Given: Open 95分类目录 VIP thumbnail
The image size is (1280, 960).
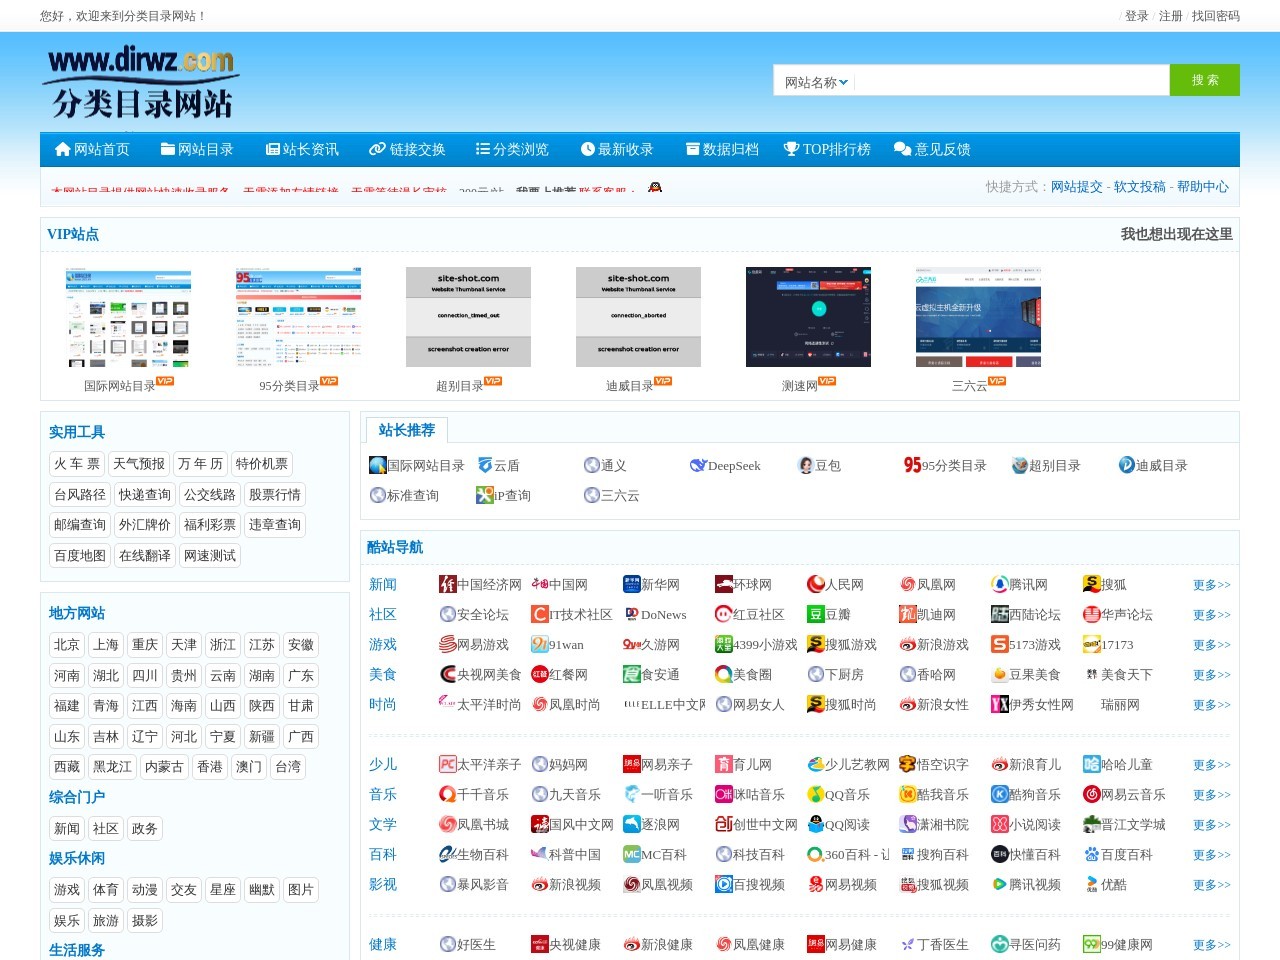Looking at the screenshot, I should (x=298, y=317).
